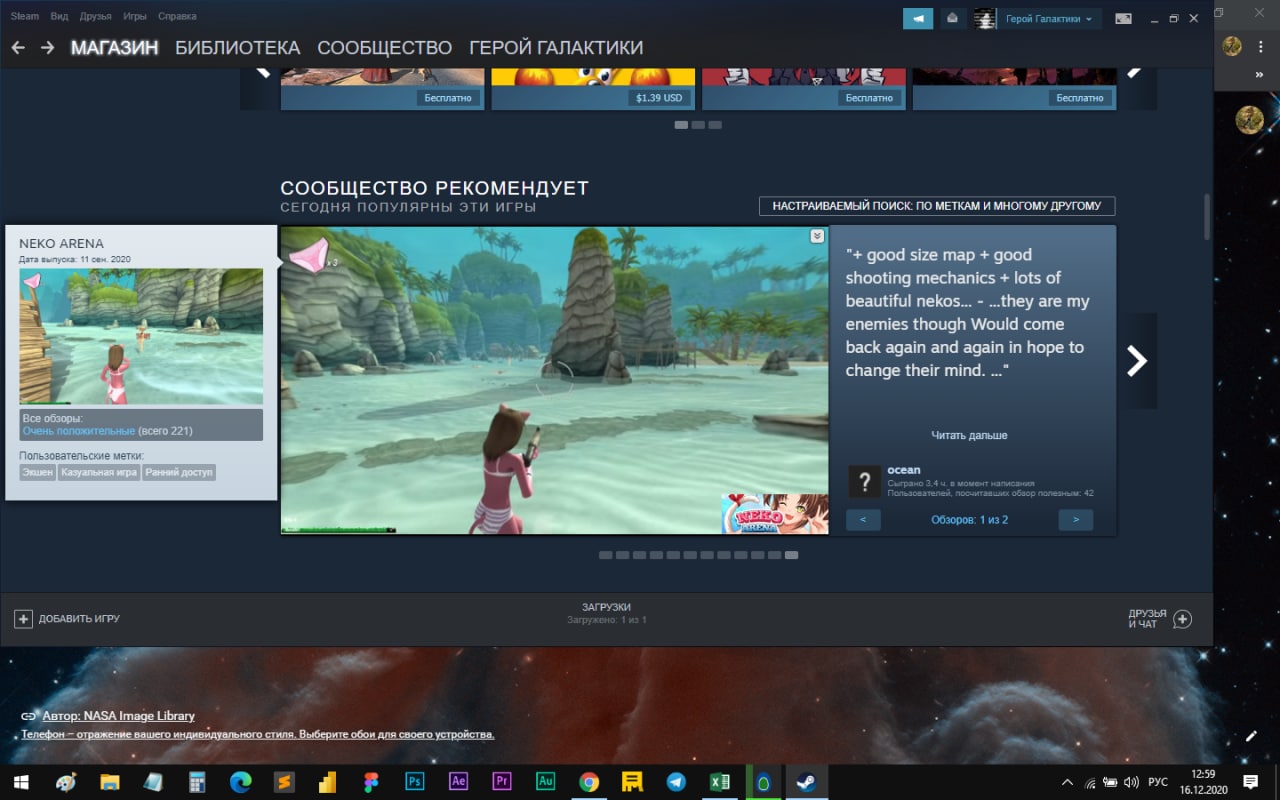Open the Друзья menu
This screenshot has width=1280, height=800.
click(x=96, y=16)
